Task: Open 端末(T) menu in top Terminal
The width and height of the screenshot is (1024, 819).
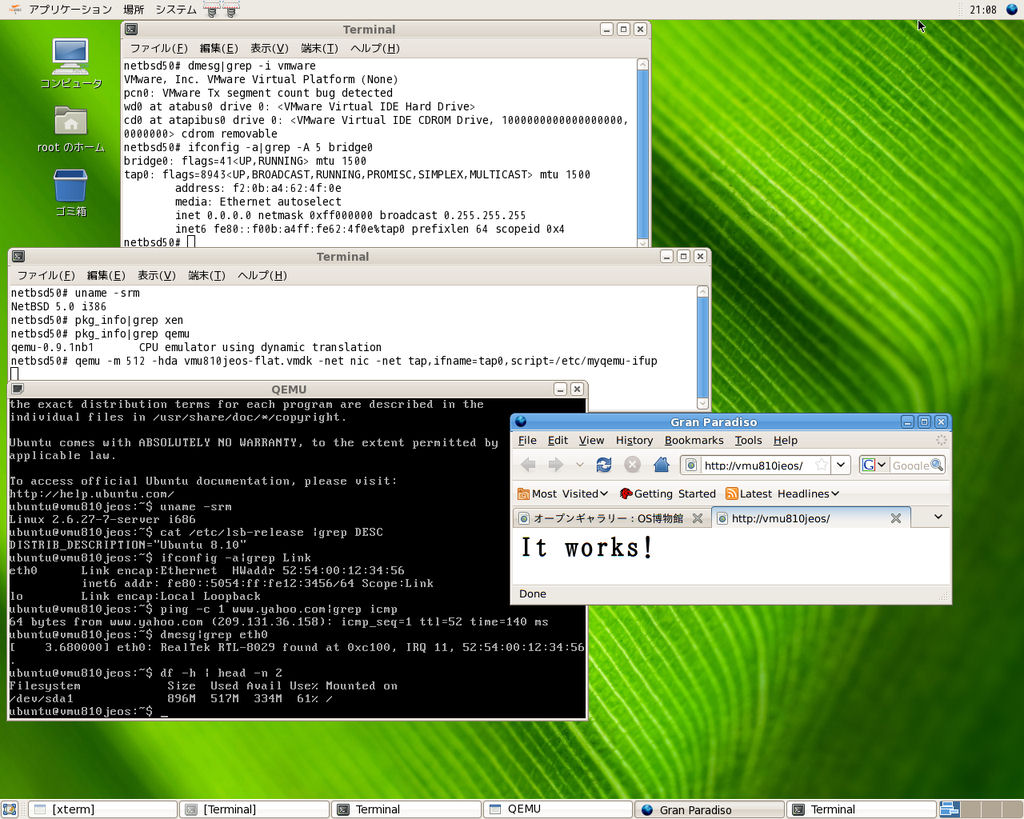Action: pos(319,48)
